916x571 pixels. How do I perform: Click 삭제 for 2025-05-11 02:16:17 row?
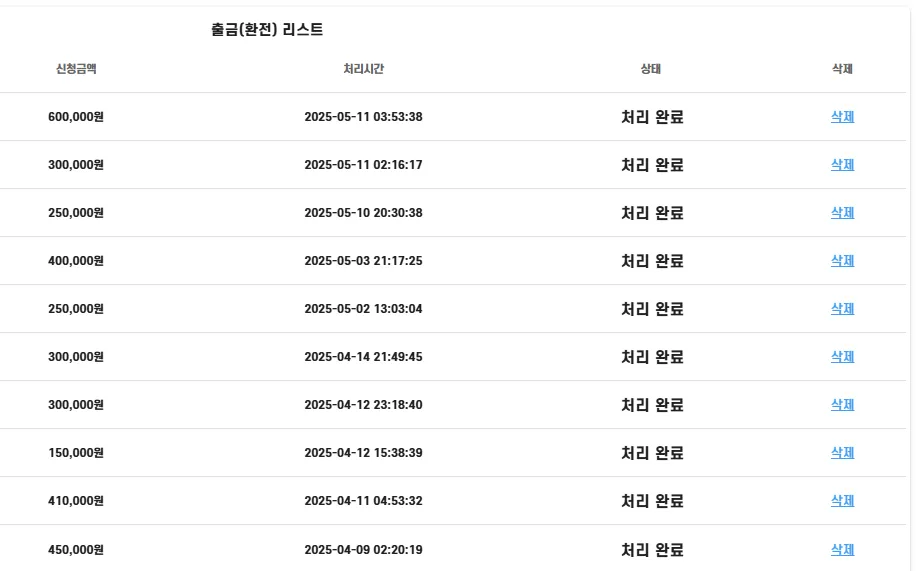(x=842, y=165)
